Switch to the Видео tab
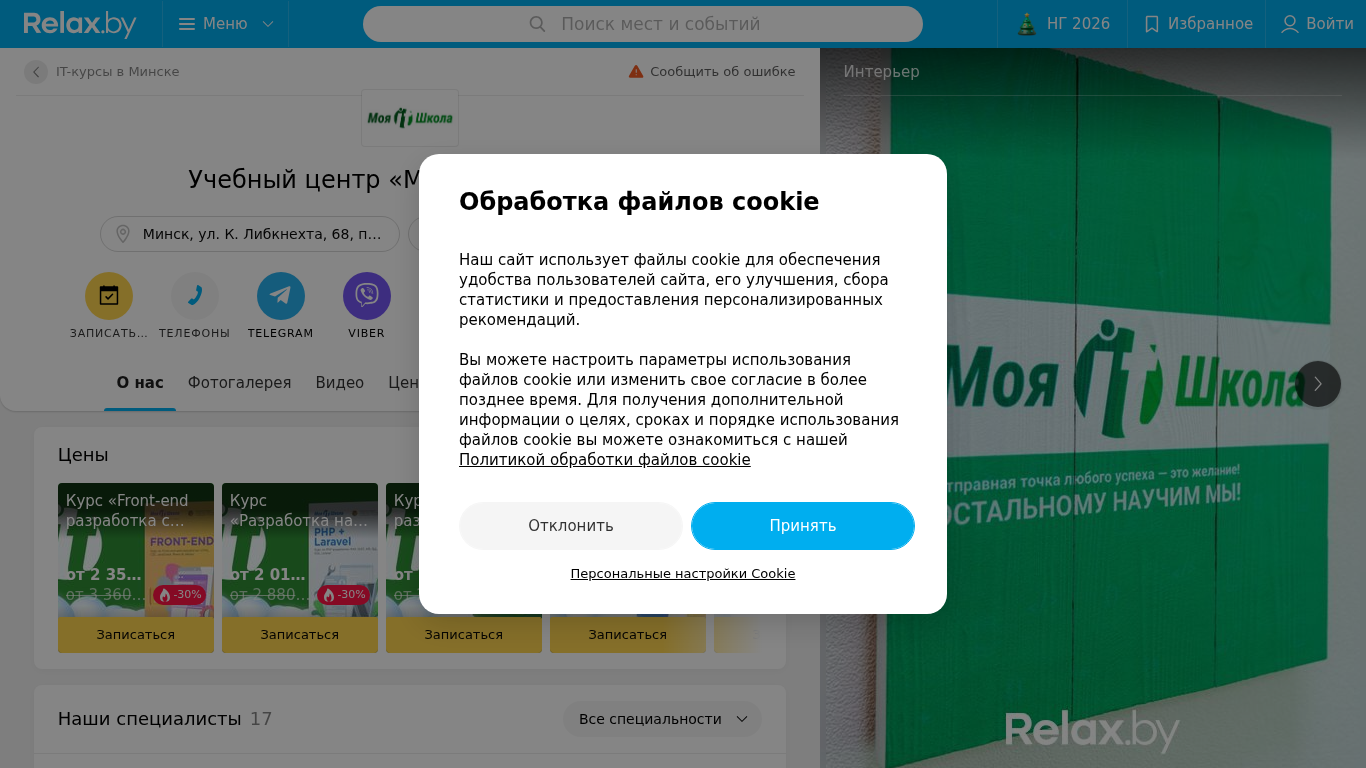The width and height of the screenshot is (1366, 768). coord(340,383)
